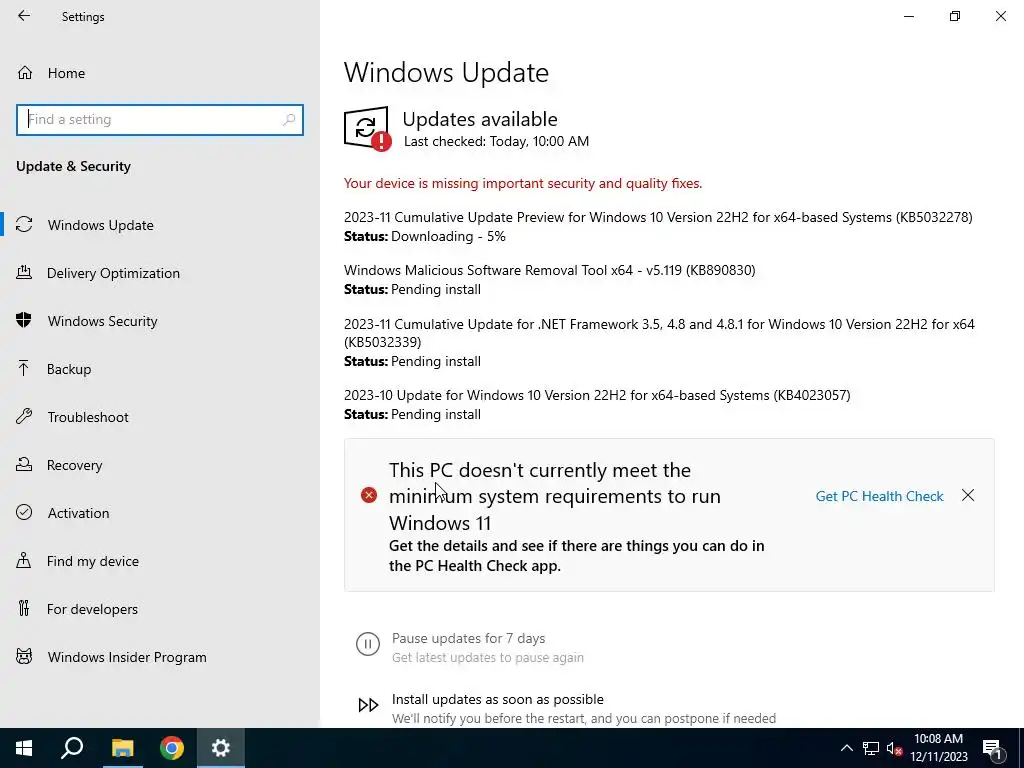Dismiss the Windows 11 requirements banner
The width and height of the screenshot is (1024, 768).
click(968, 496)
